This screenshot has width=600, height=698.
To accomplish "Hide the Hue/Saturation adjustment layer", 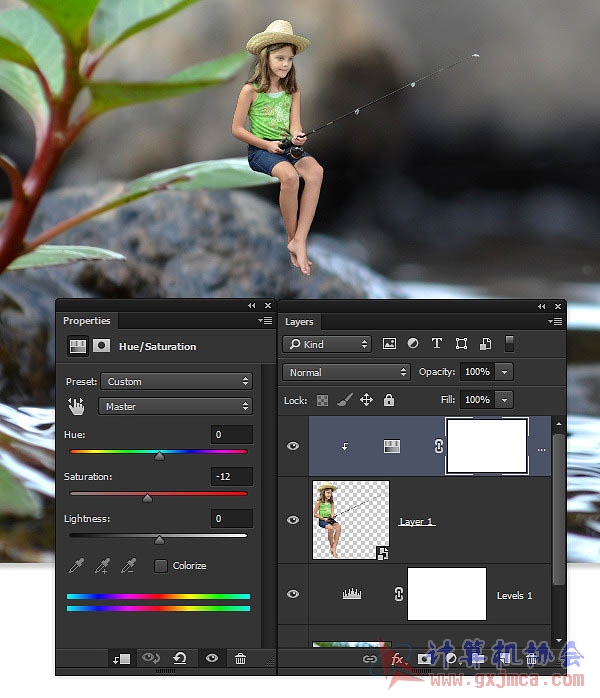I will (293, 446).
